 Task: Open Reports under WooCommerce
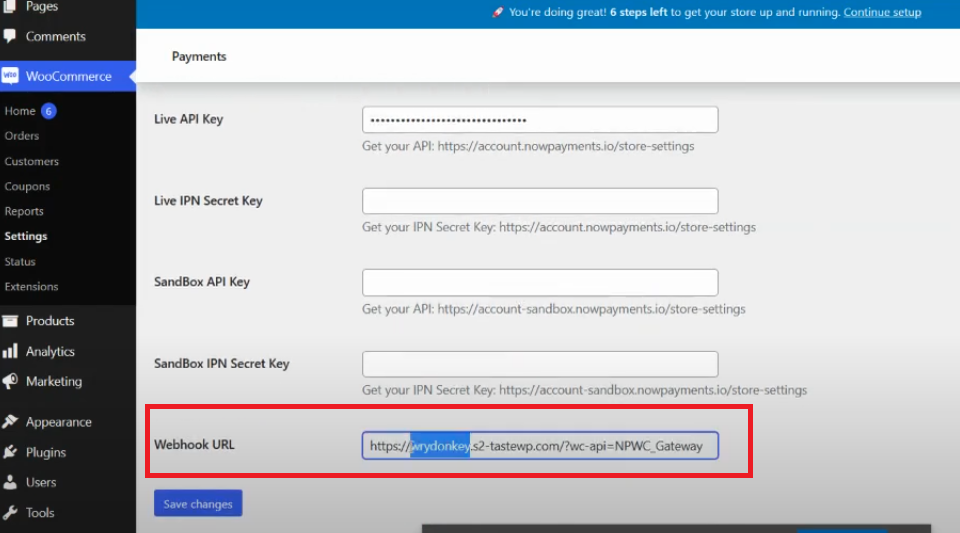click(24, 211)
